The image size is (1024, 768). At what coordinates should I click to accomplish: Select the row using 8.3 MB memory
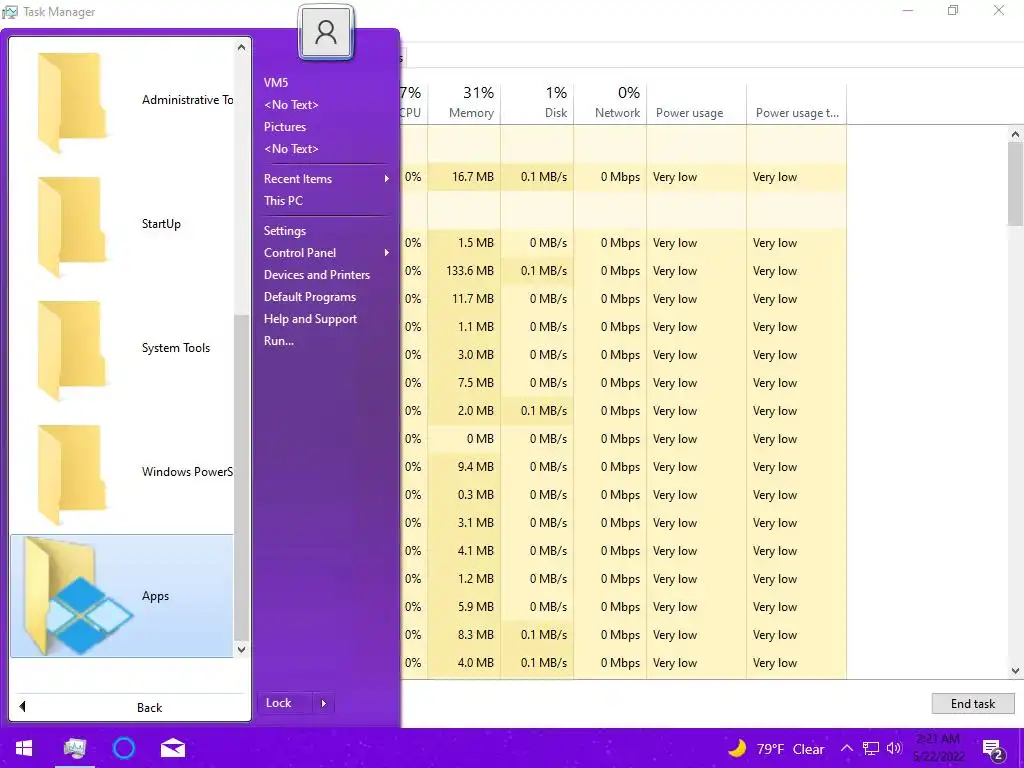[x=623, y=635]
